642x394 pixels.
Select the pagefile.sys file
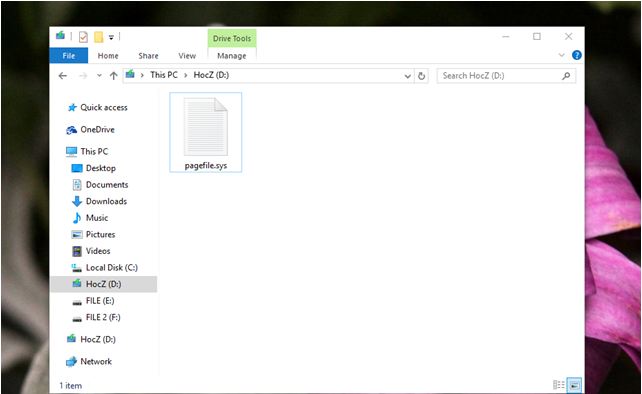[206, 132]
